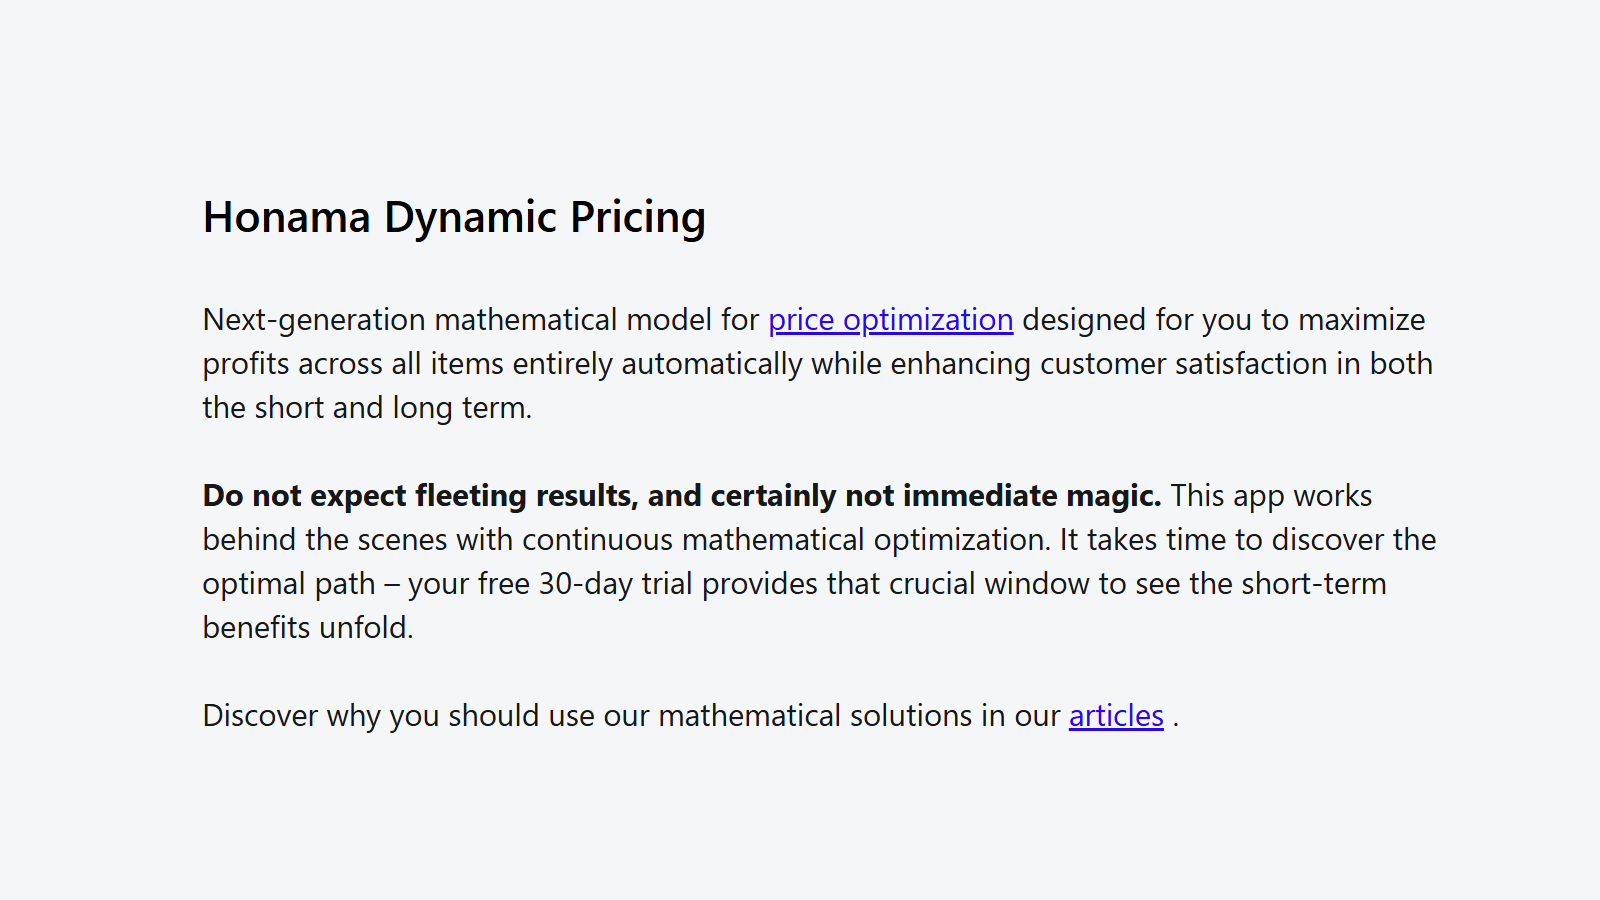The image size is (1600, 900).
Task: Click the words 'continuous mathematical optimization'
Action: pyautogui.click(x=785, y=540)
